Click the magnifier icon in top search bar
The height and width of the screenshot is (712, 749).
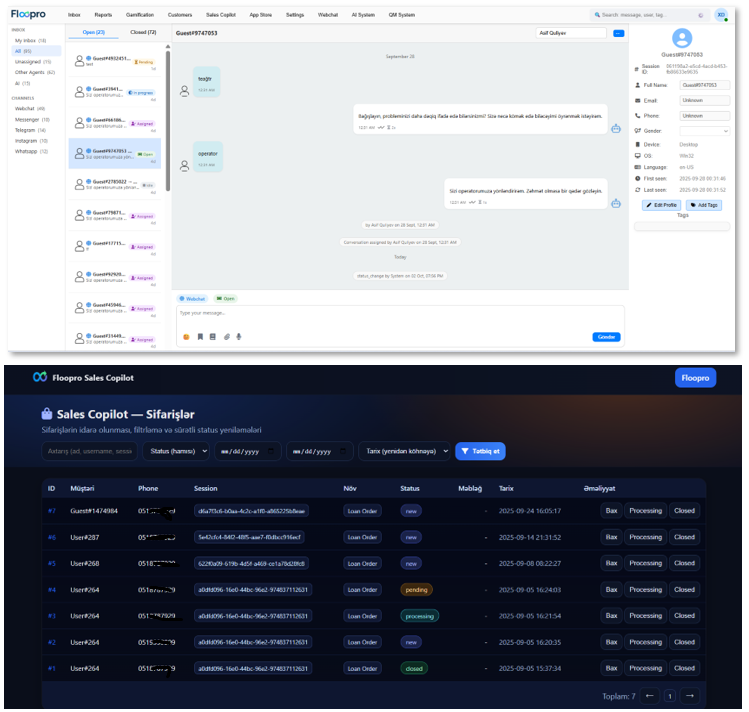click(x=597, y=15)
